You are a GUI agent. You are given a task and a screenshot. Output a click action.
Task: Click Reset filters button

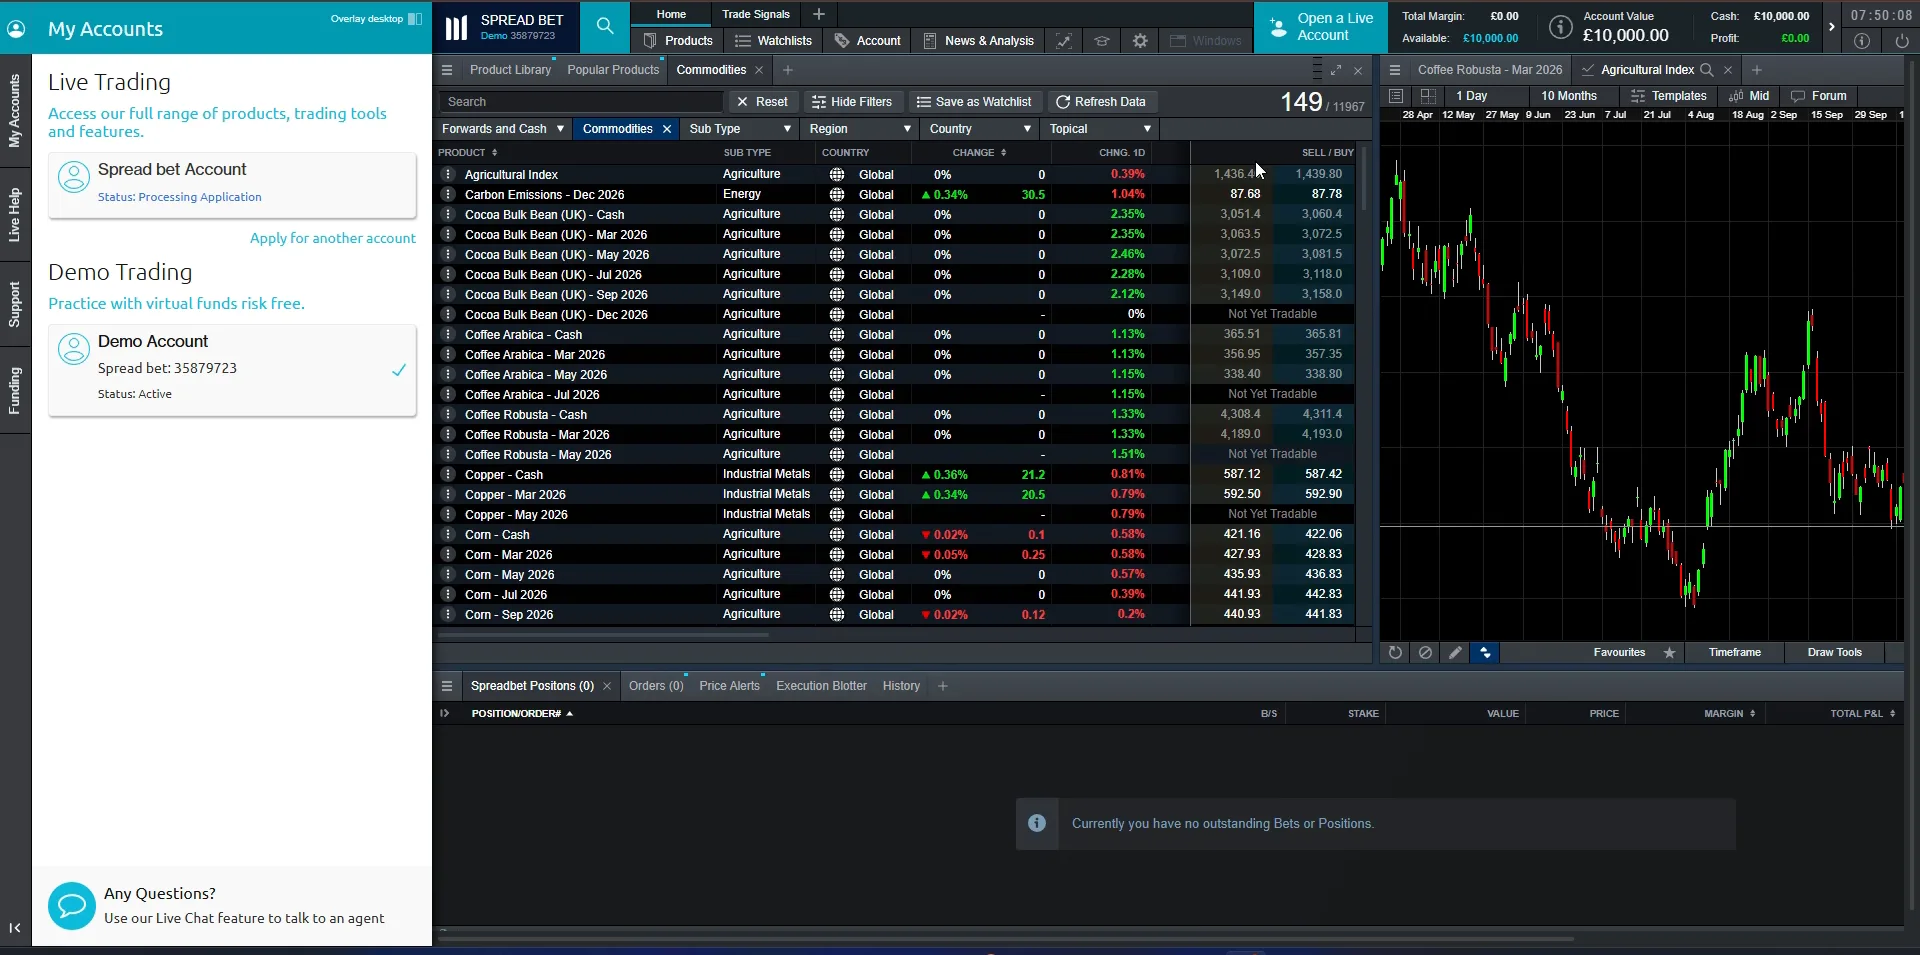pyautogui.click(x=761, y=102)
